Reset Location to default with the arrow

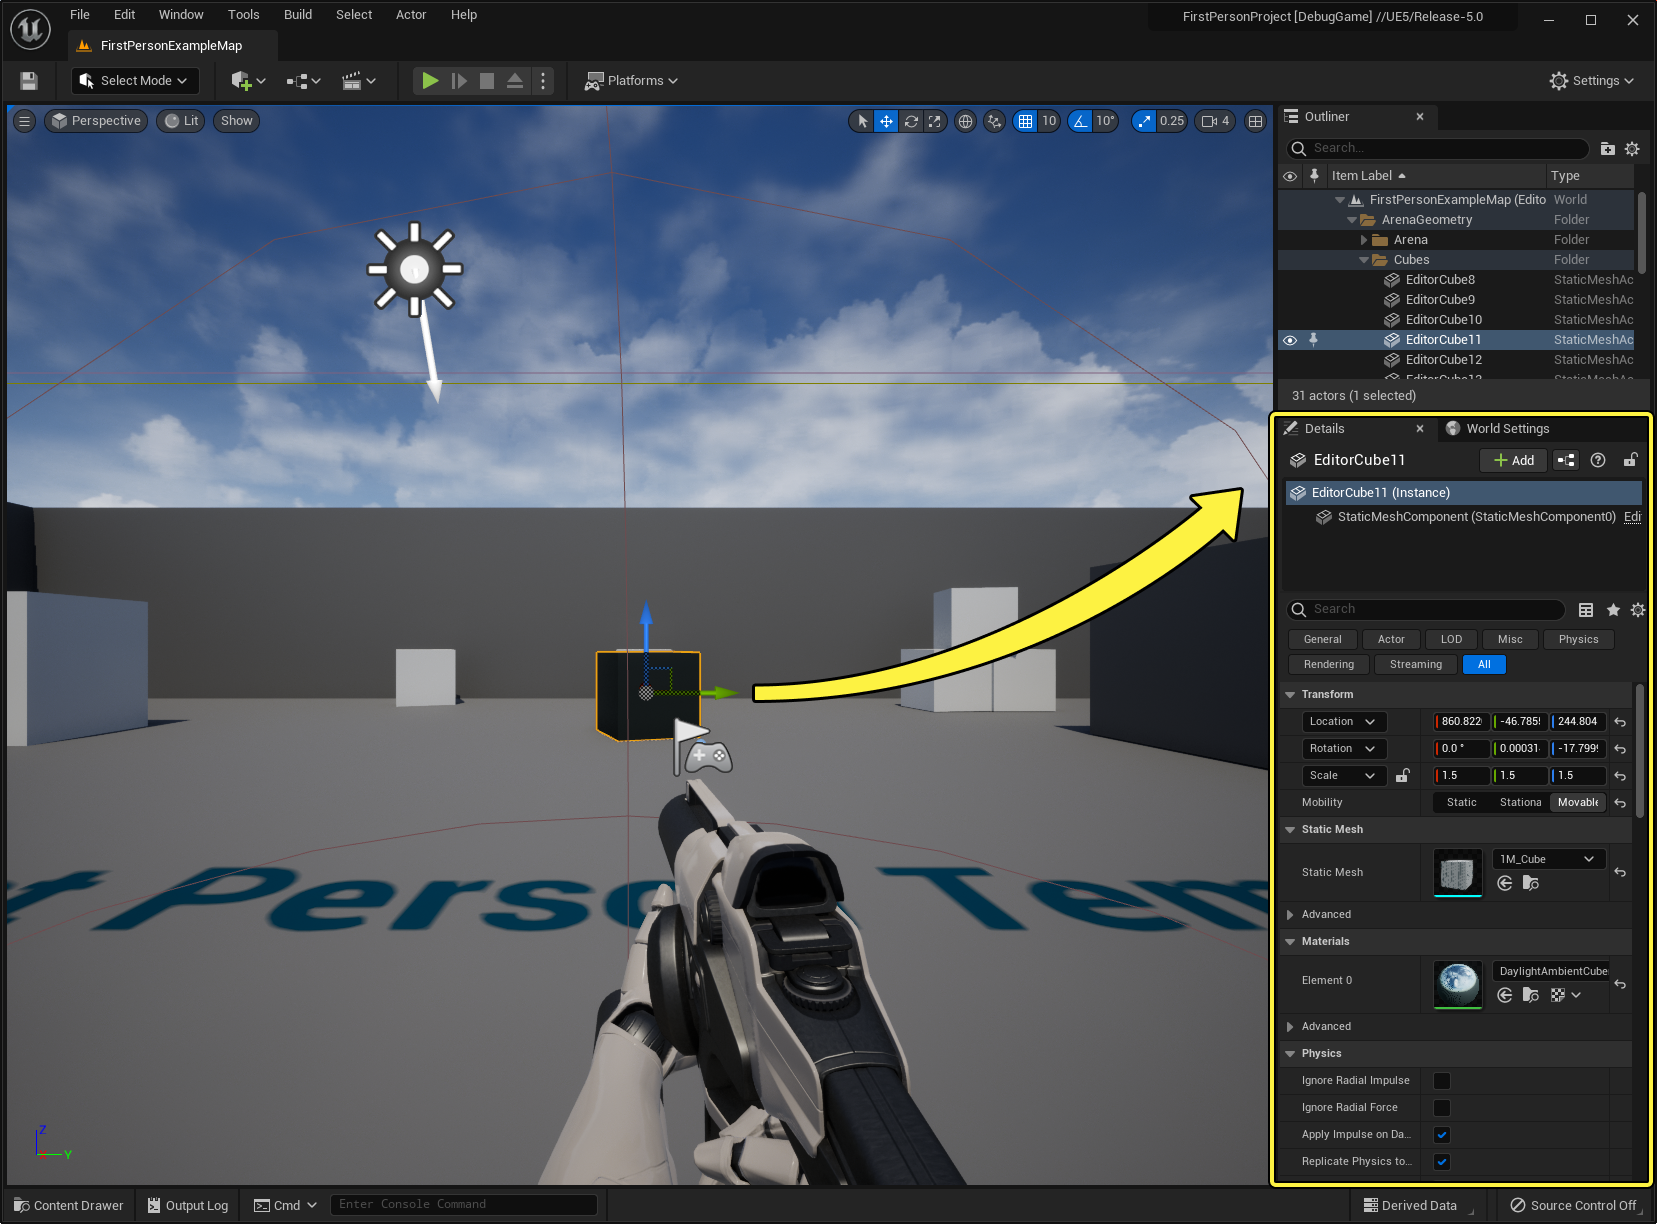1620,722
